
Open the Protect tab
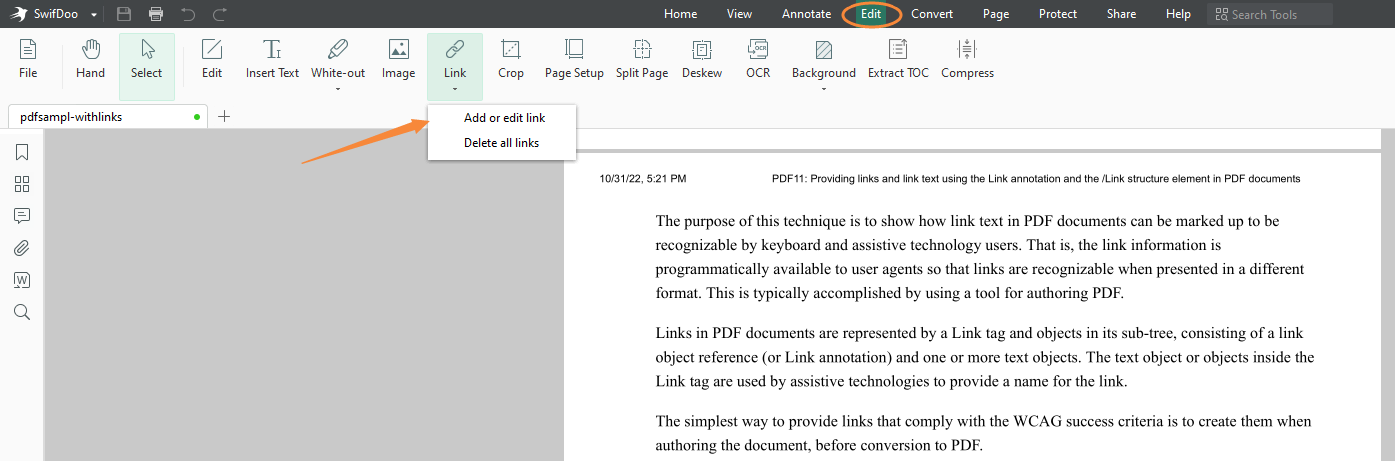pyautogui.click(x=1058, y=14)
